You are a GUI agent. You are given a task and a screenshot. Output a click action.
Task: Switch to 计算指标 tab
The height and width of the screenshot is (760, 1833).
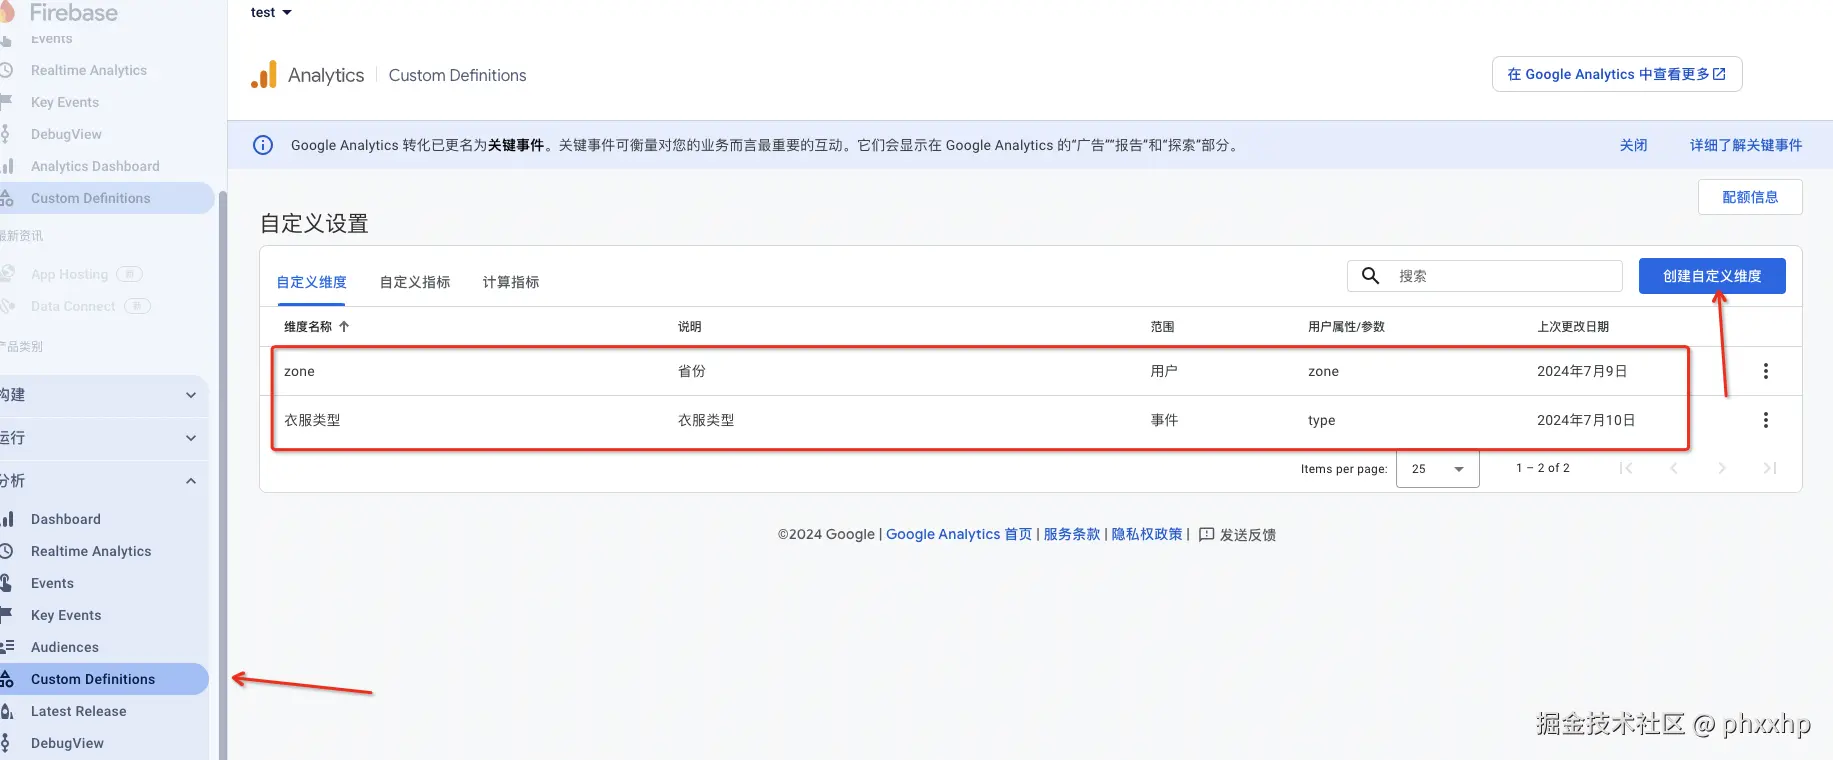511,282
